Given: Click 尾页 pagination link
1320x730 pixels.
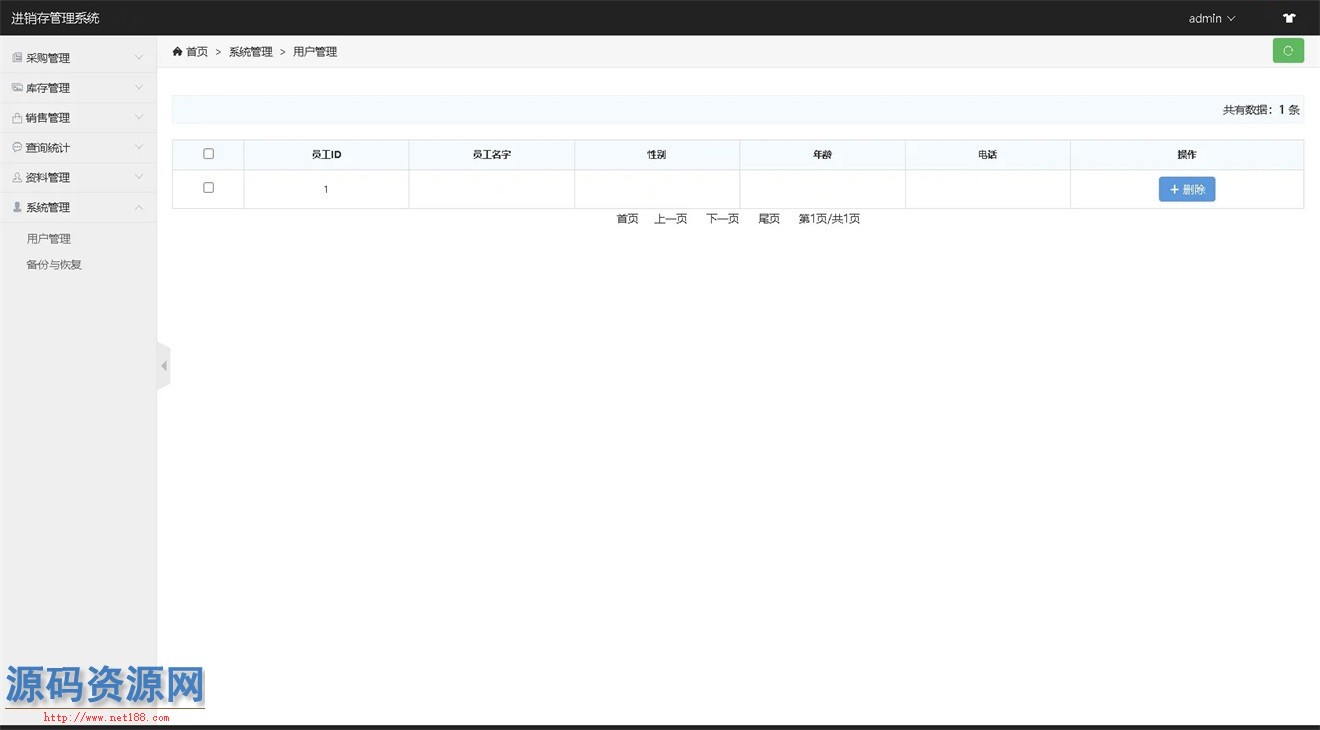Looking at the screenshot, I should click(769, 219).
